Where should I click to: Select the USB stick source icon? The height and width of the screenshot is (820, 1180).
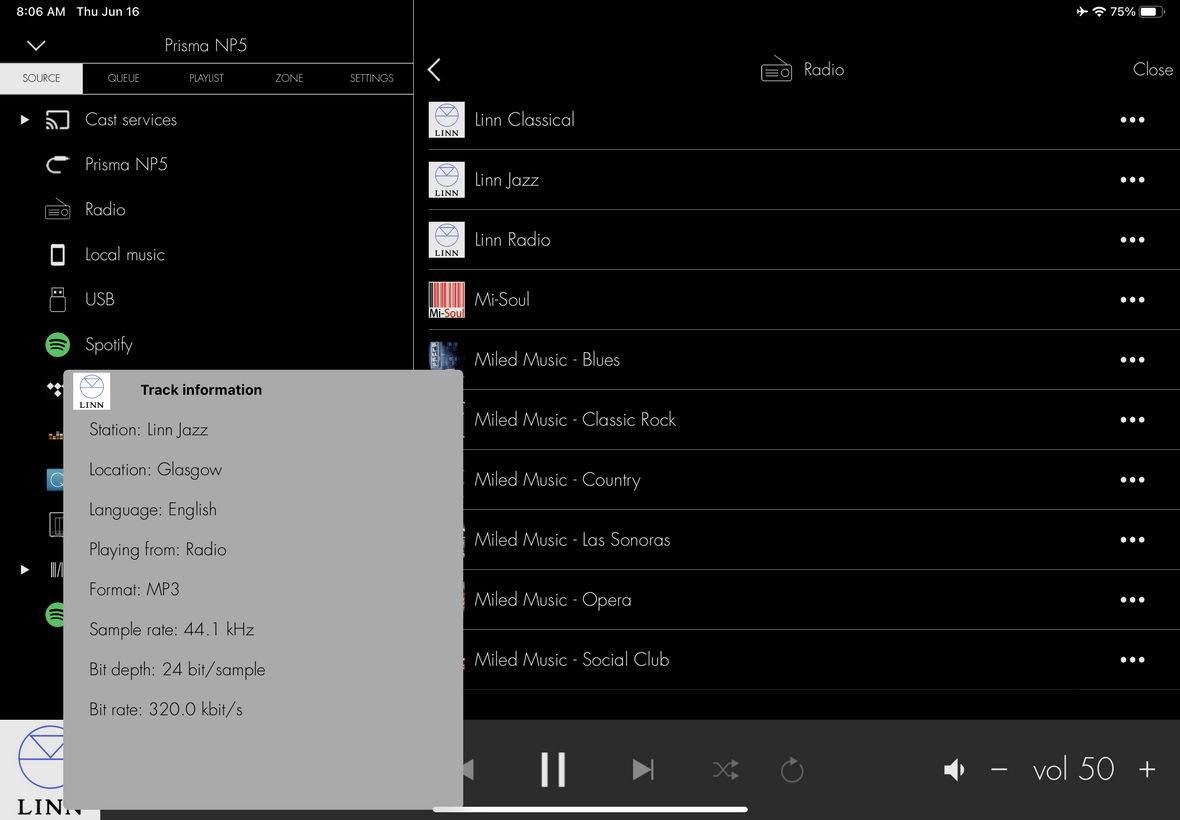click(x=57, y=299)
